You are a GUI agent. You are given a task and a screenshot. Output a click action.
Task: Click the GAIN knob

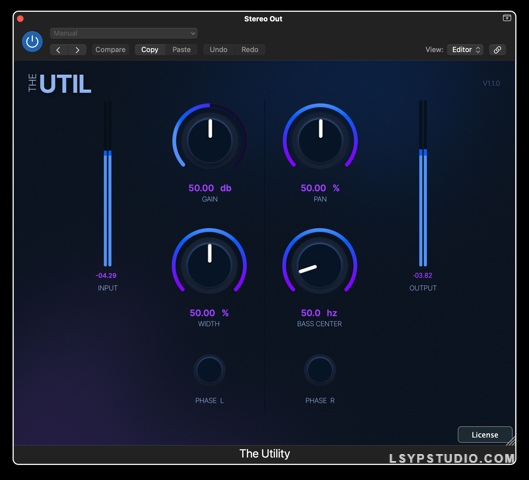pyautogui.click(x=210, y=140)
